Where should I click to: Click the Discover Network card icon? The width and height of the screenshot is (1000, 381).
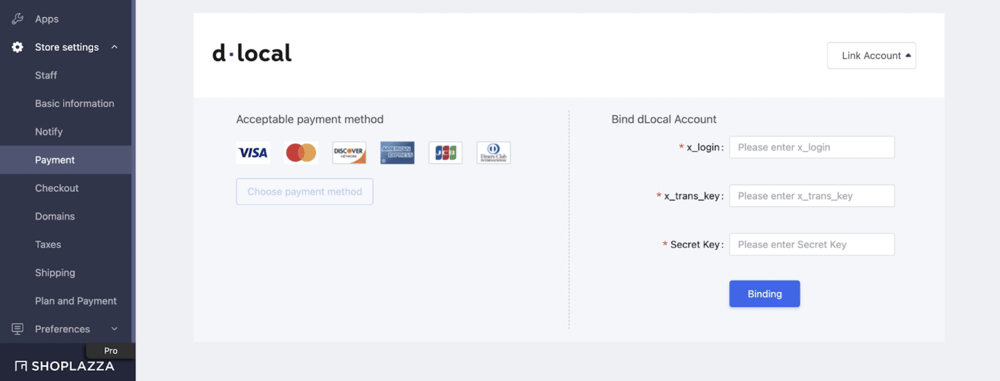[x=349, y=153]
